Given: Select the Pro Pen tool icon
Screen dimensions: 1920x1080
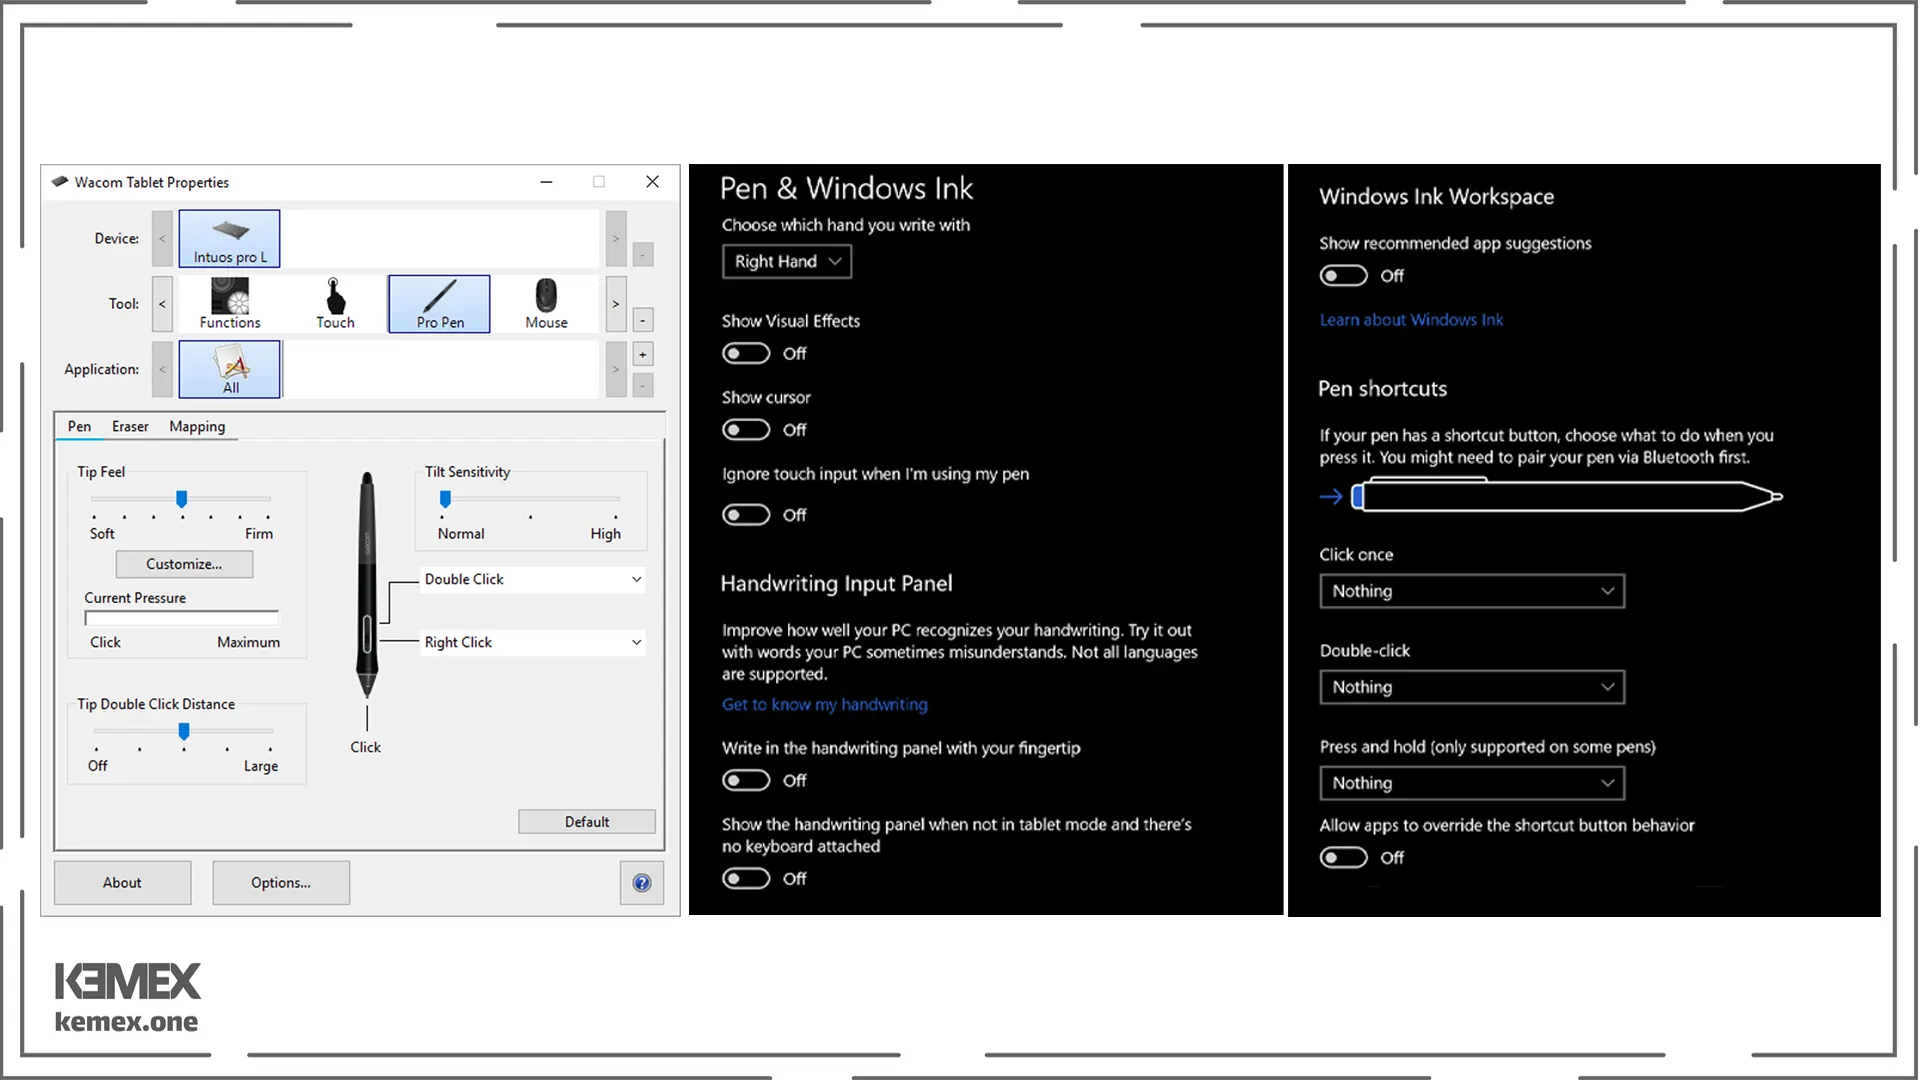Looking at the screenshot, I should [439, 303].
